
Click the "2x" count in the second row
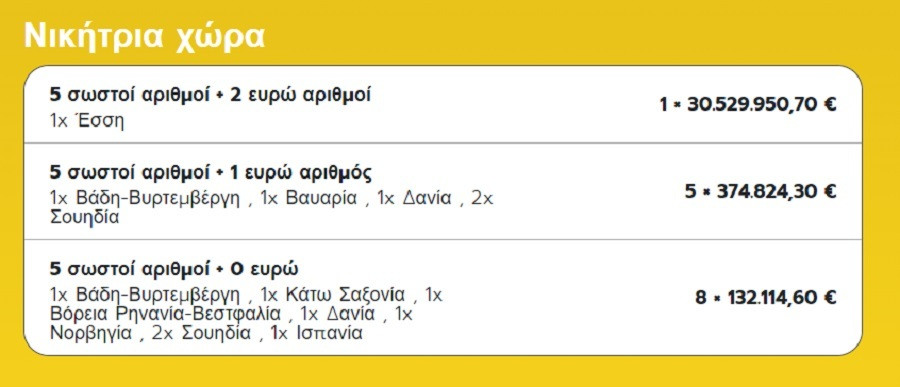click(482, 199)
